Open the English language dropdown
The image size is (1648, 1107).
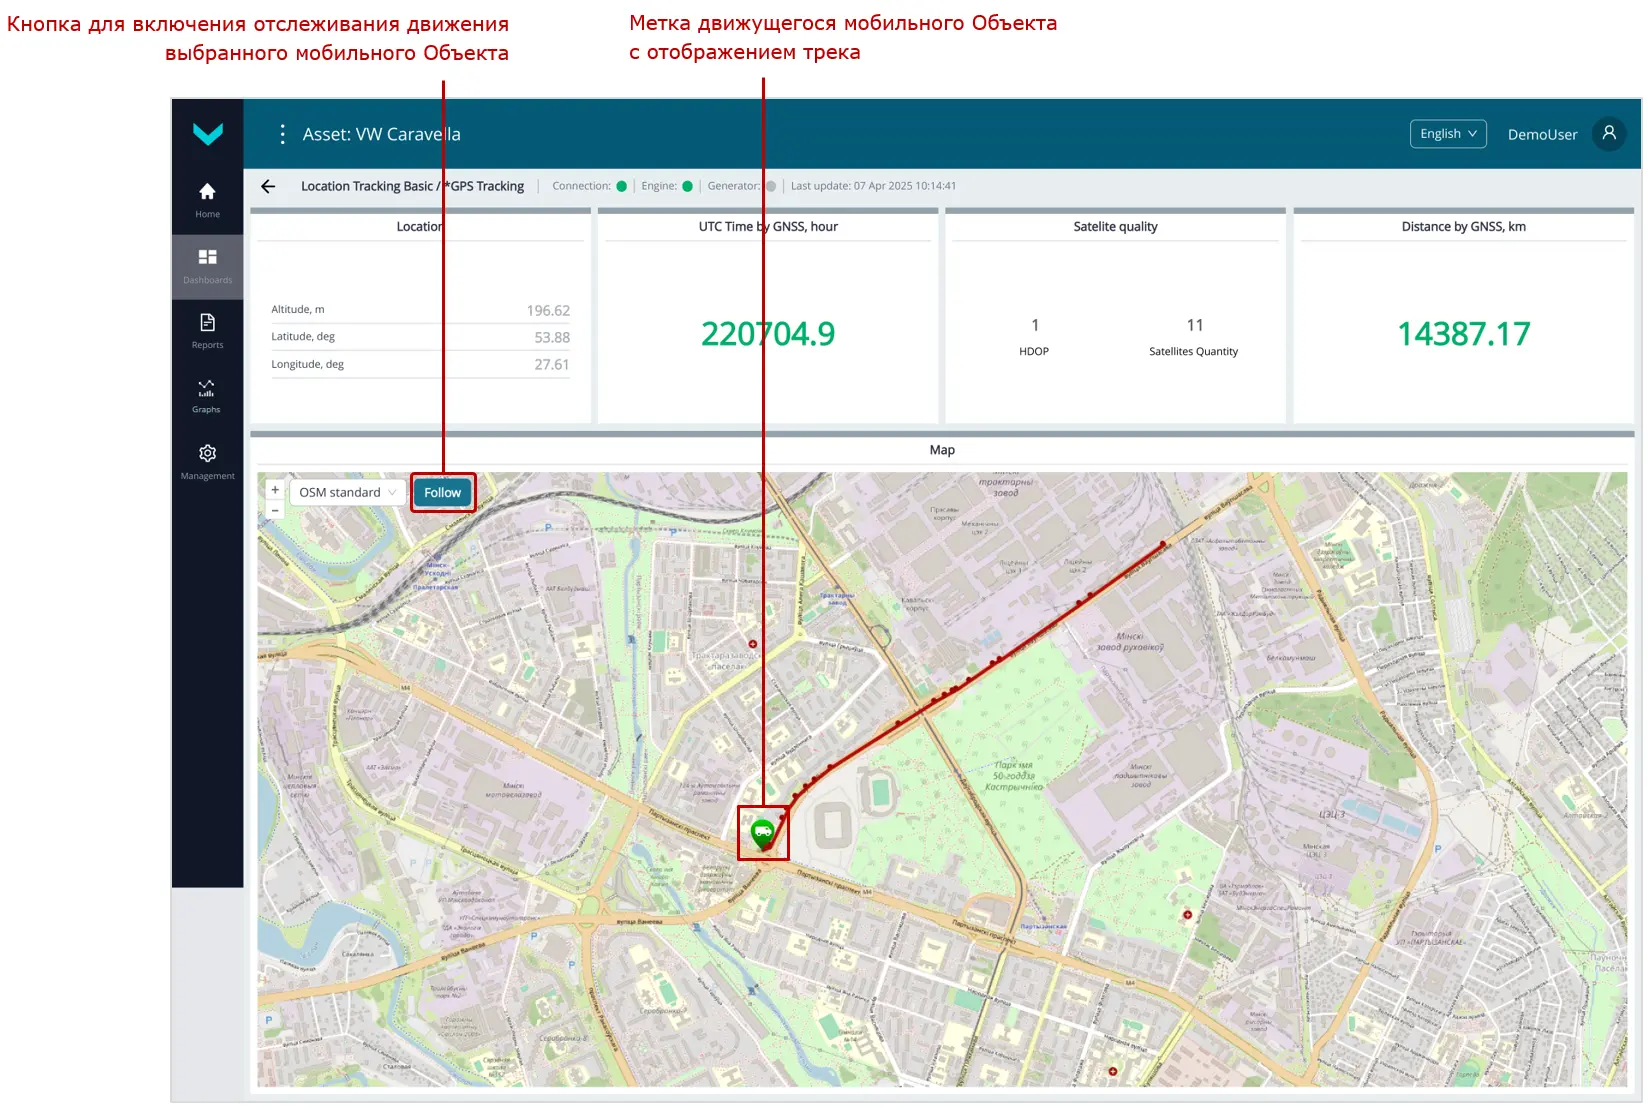(1447, 133)
